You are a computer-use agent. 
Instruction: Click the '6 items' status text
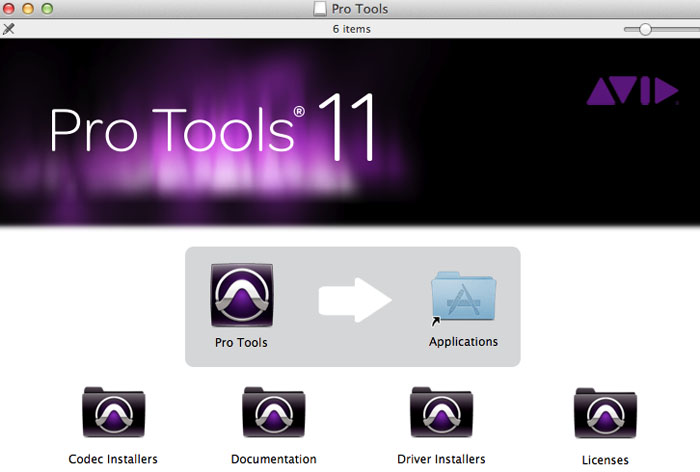[352, 29]
